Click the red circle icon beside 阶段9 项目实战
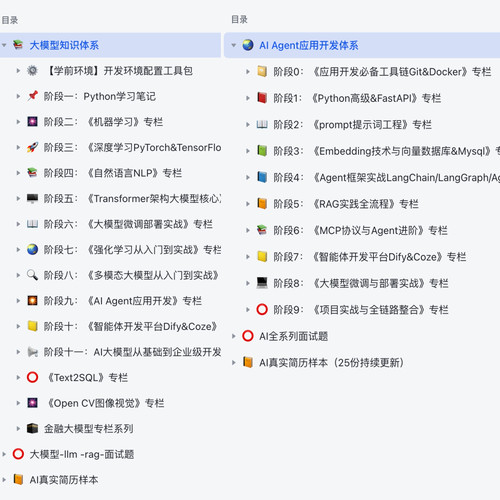This screenshot has height=500, width=500. 262,309
